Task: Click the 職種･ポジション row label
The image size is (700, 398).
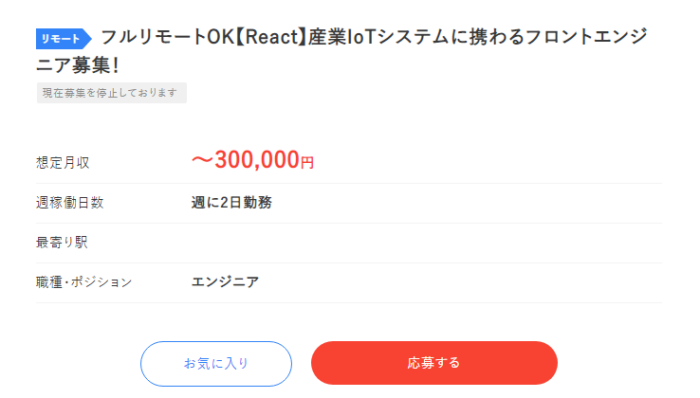Action: (84, 282)
